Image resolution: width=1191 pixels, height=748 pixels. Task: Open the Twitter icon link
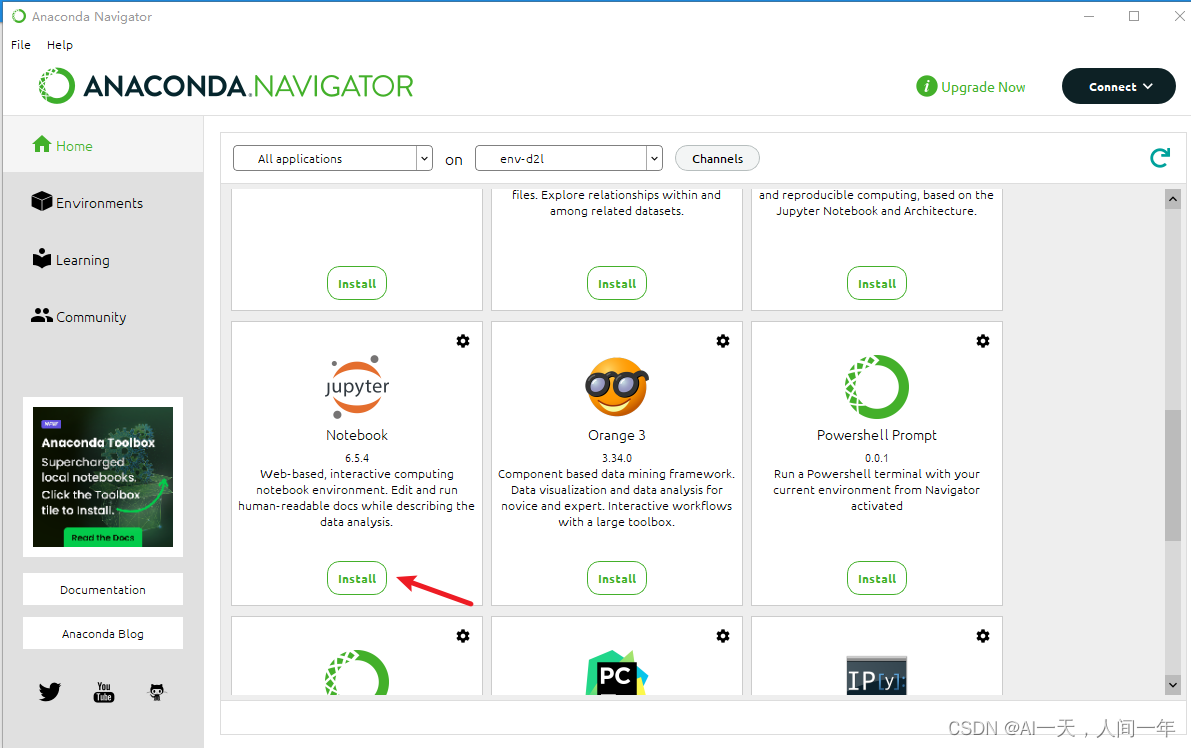(50, 692)
